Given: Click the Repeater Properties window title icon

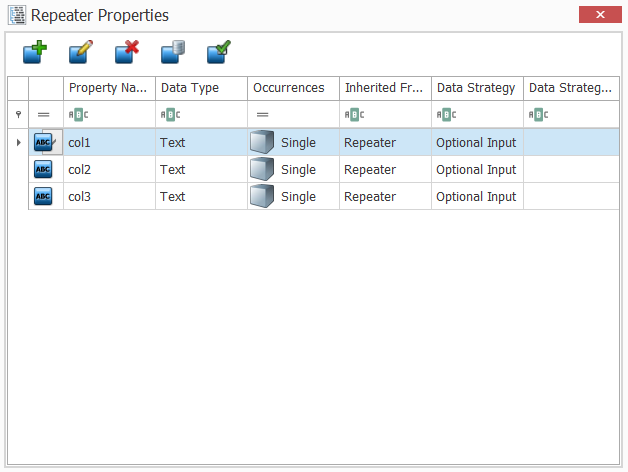Looking at the screenshot, I should 17,15.
